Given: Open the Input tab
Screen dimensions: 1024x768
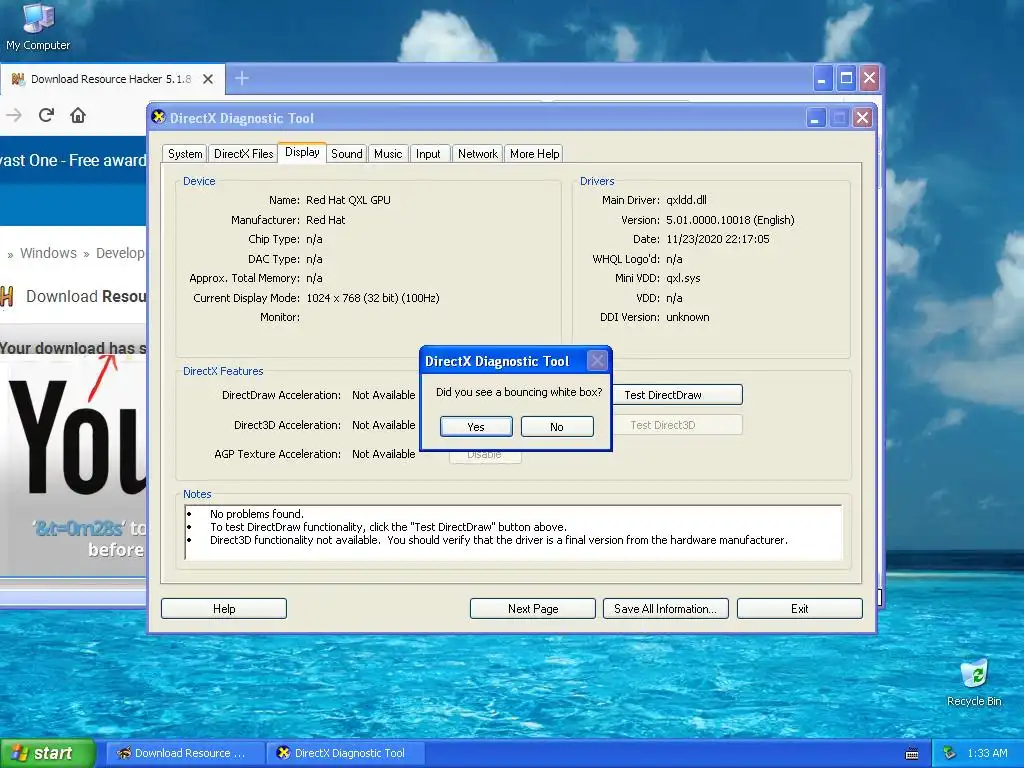Looking at the screenshot, I should [428, 153].
